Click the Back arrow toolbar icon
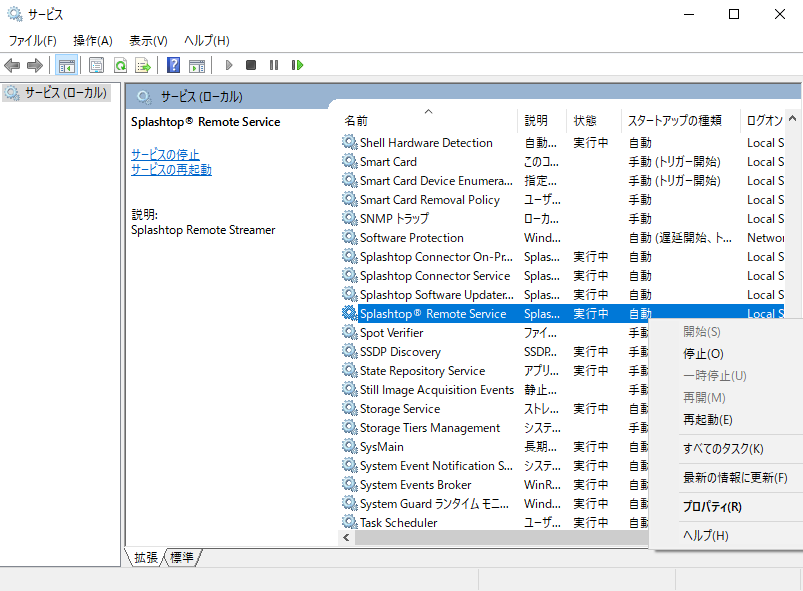The image size is (803, 591). click(x=12, y=65)
